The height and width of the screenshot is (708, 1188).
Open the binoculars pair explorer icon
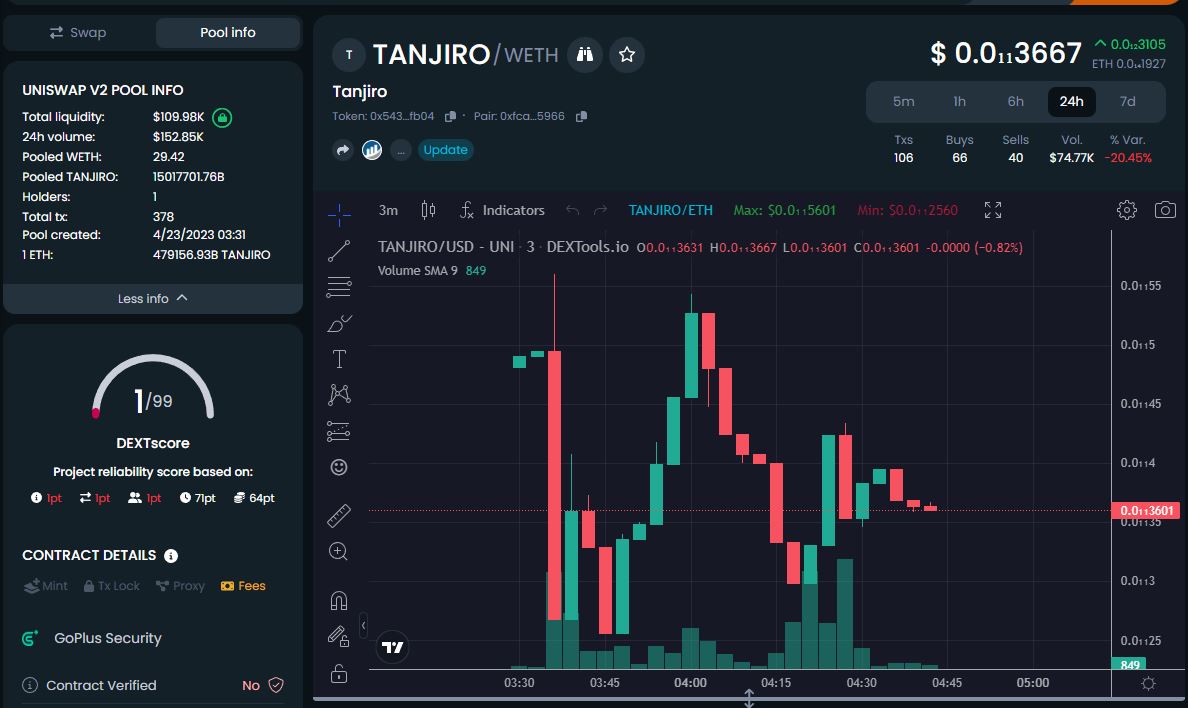point(584,55)
